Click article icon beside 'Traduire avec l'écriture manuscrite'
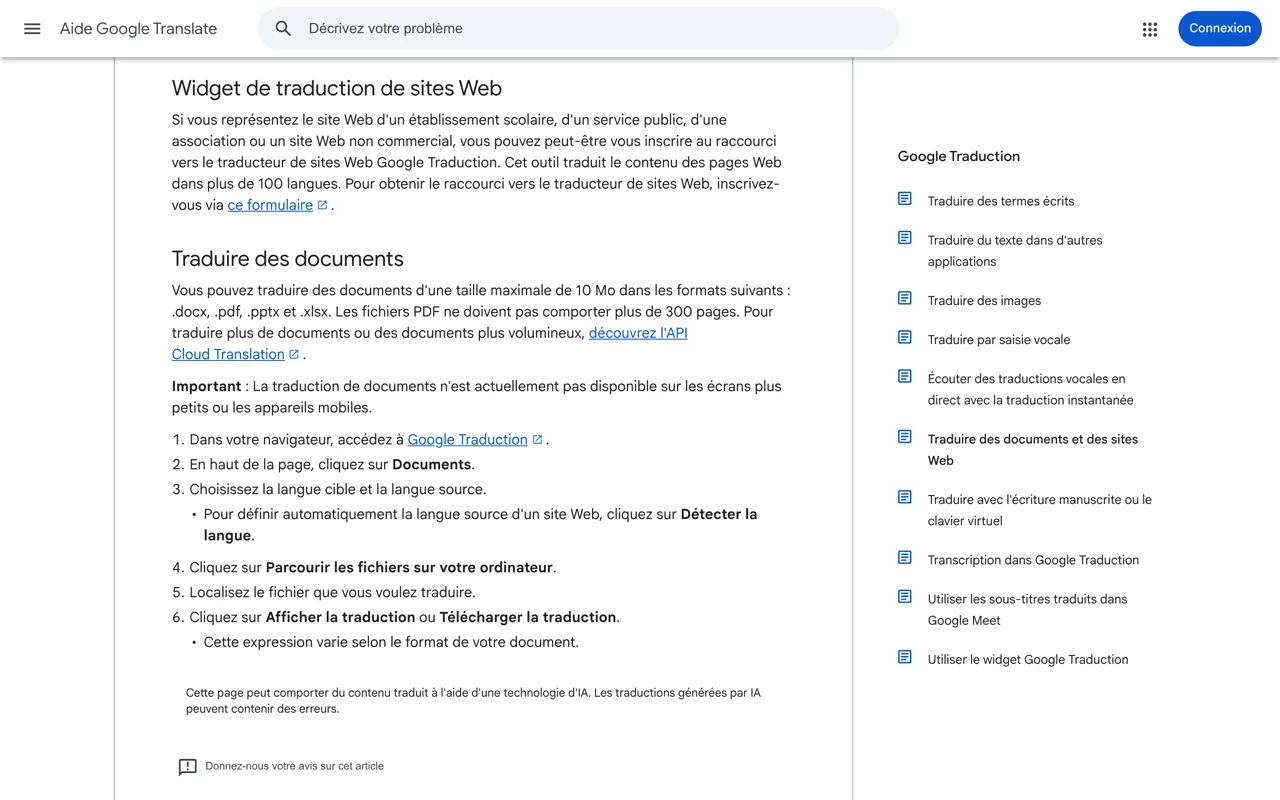The height and width of the screenshot is (800, 1280). [905, 497]
